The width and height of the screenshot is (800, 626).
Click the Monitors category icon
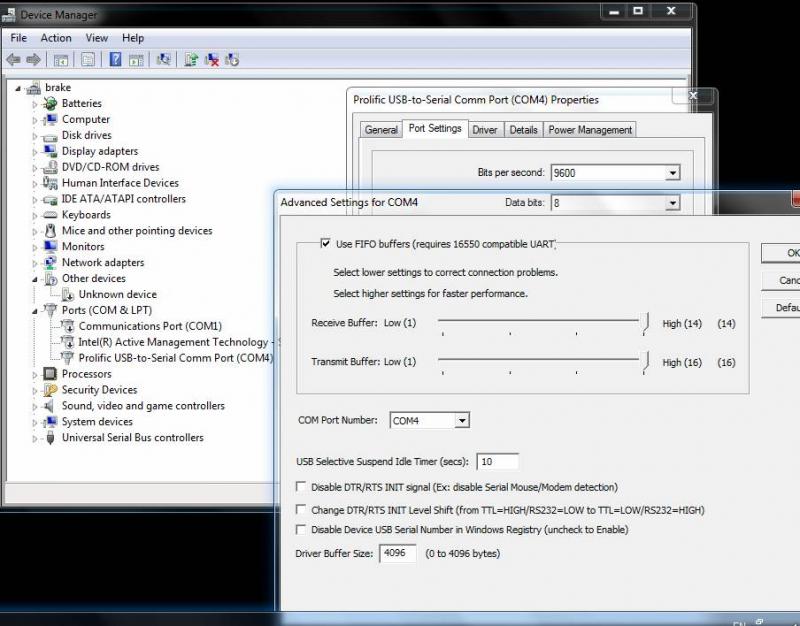click(x=50, y=246)
